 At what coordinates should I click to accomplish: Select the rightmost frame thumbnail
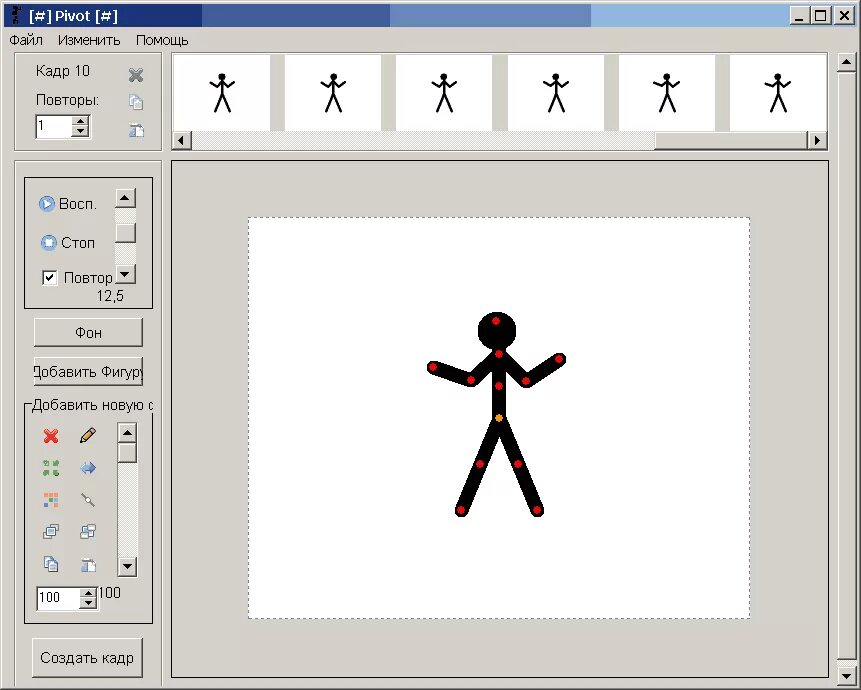point(778,92)
